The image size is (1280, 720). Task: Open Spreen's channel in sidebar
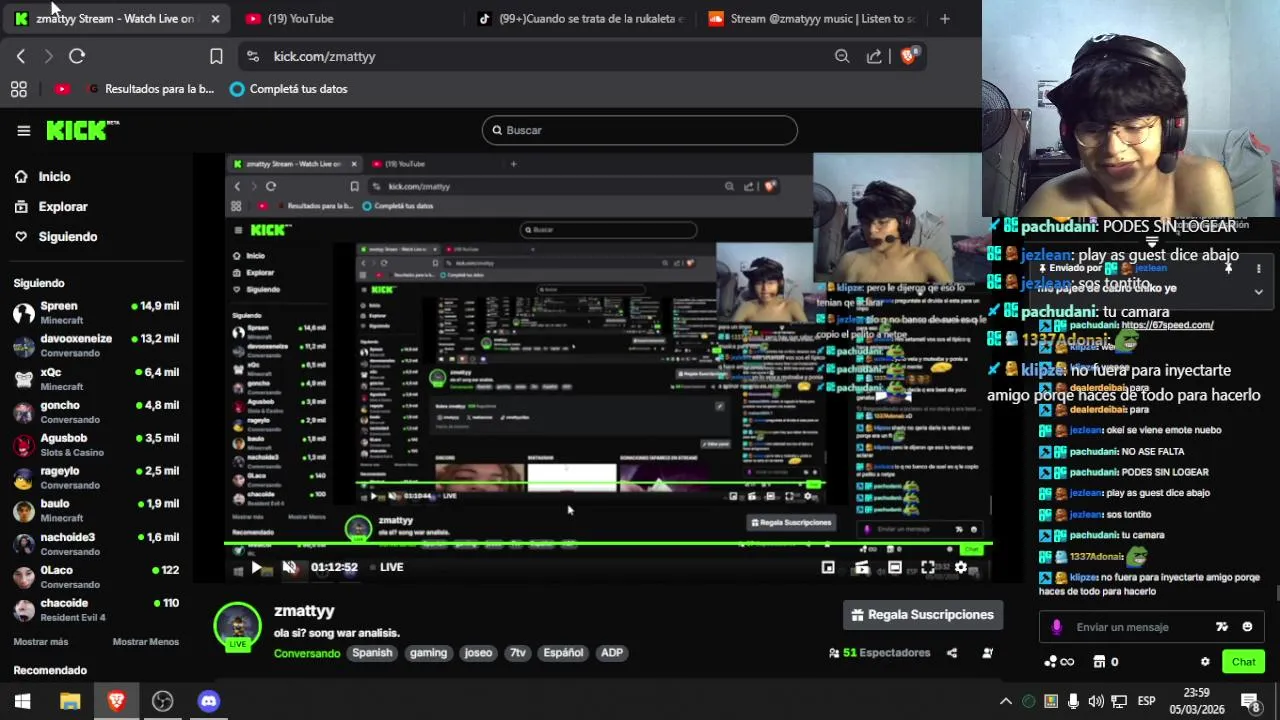coord(96,312)
